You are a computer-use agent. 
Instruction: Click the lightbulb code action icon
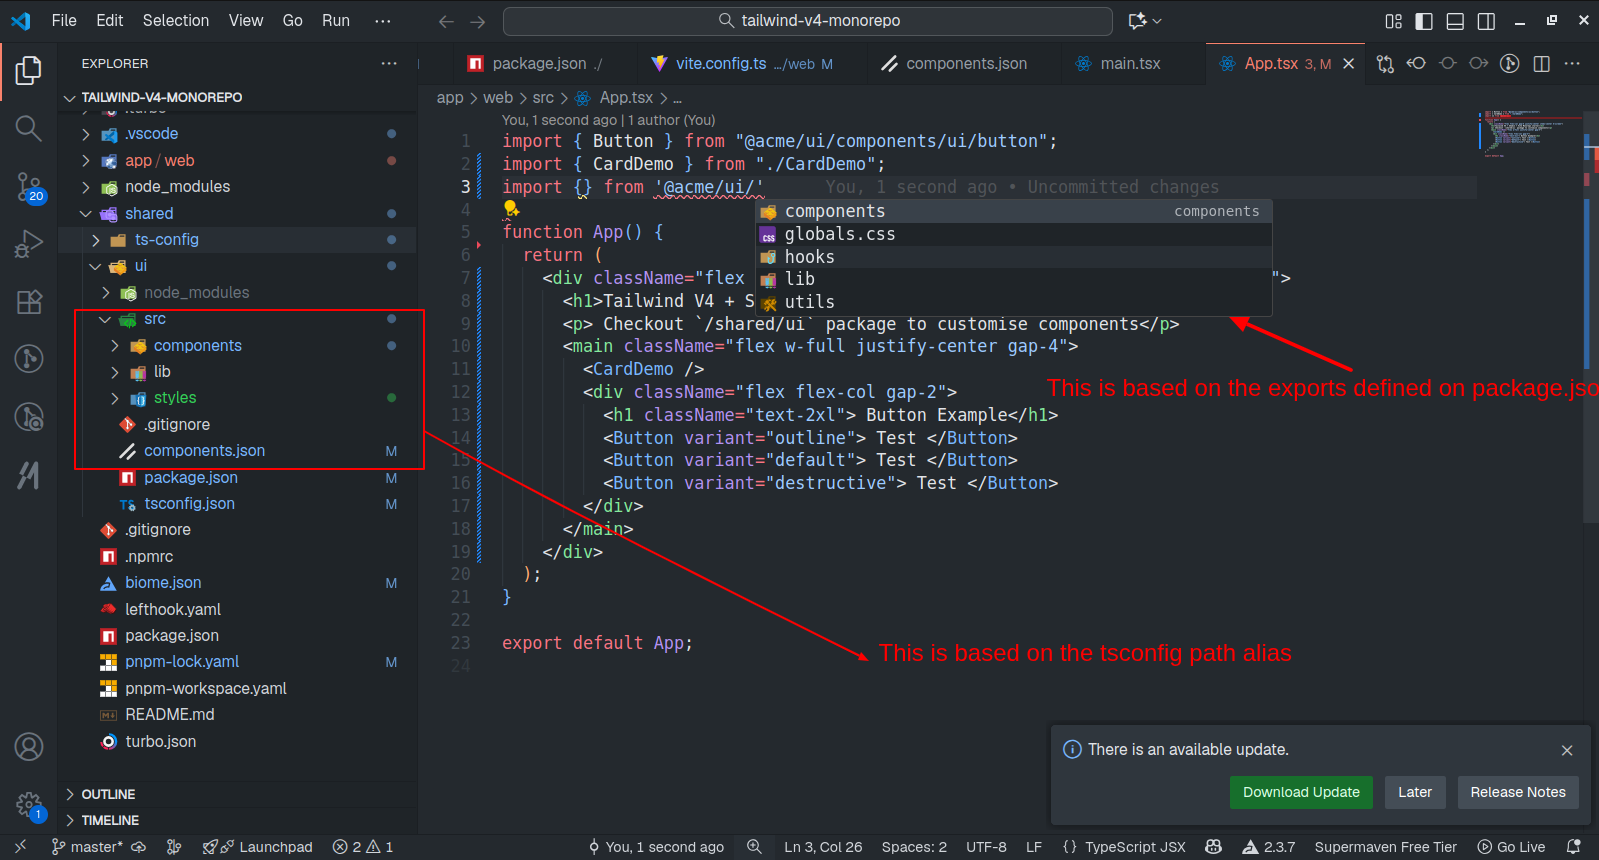(511, 209)
